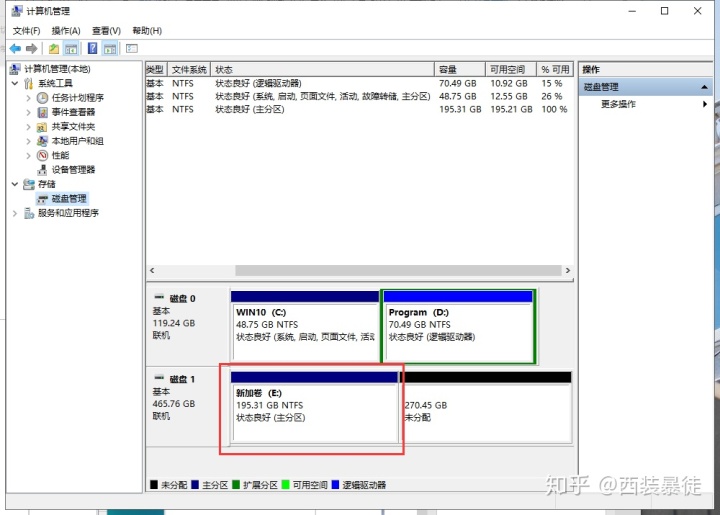The height and width of the screenshot is (515, 720).
Task: Click 更多操作 in actions pane
Action: tap(618, 104)
